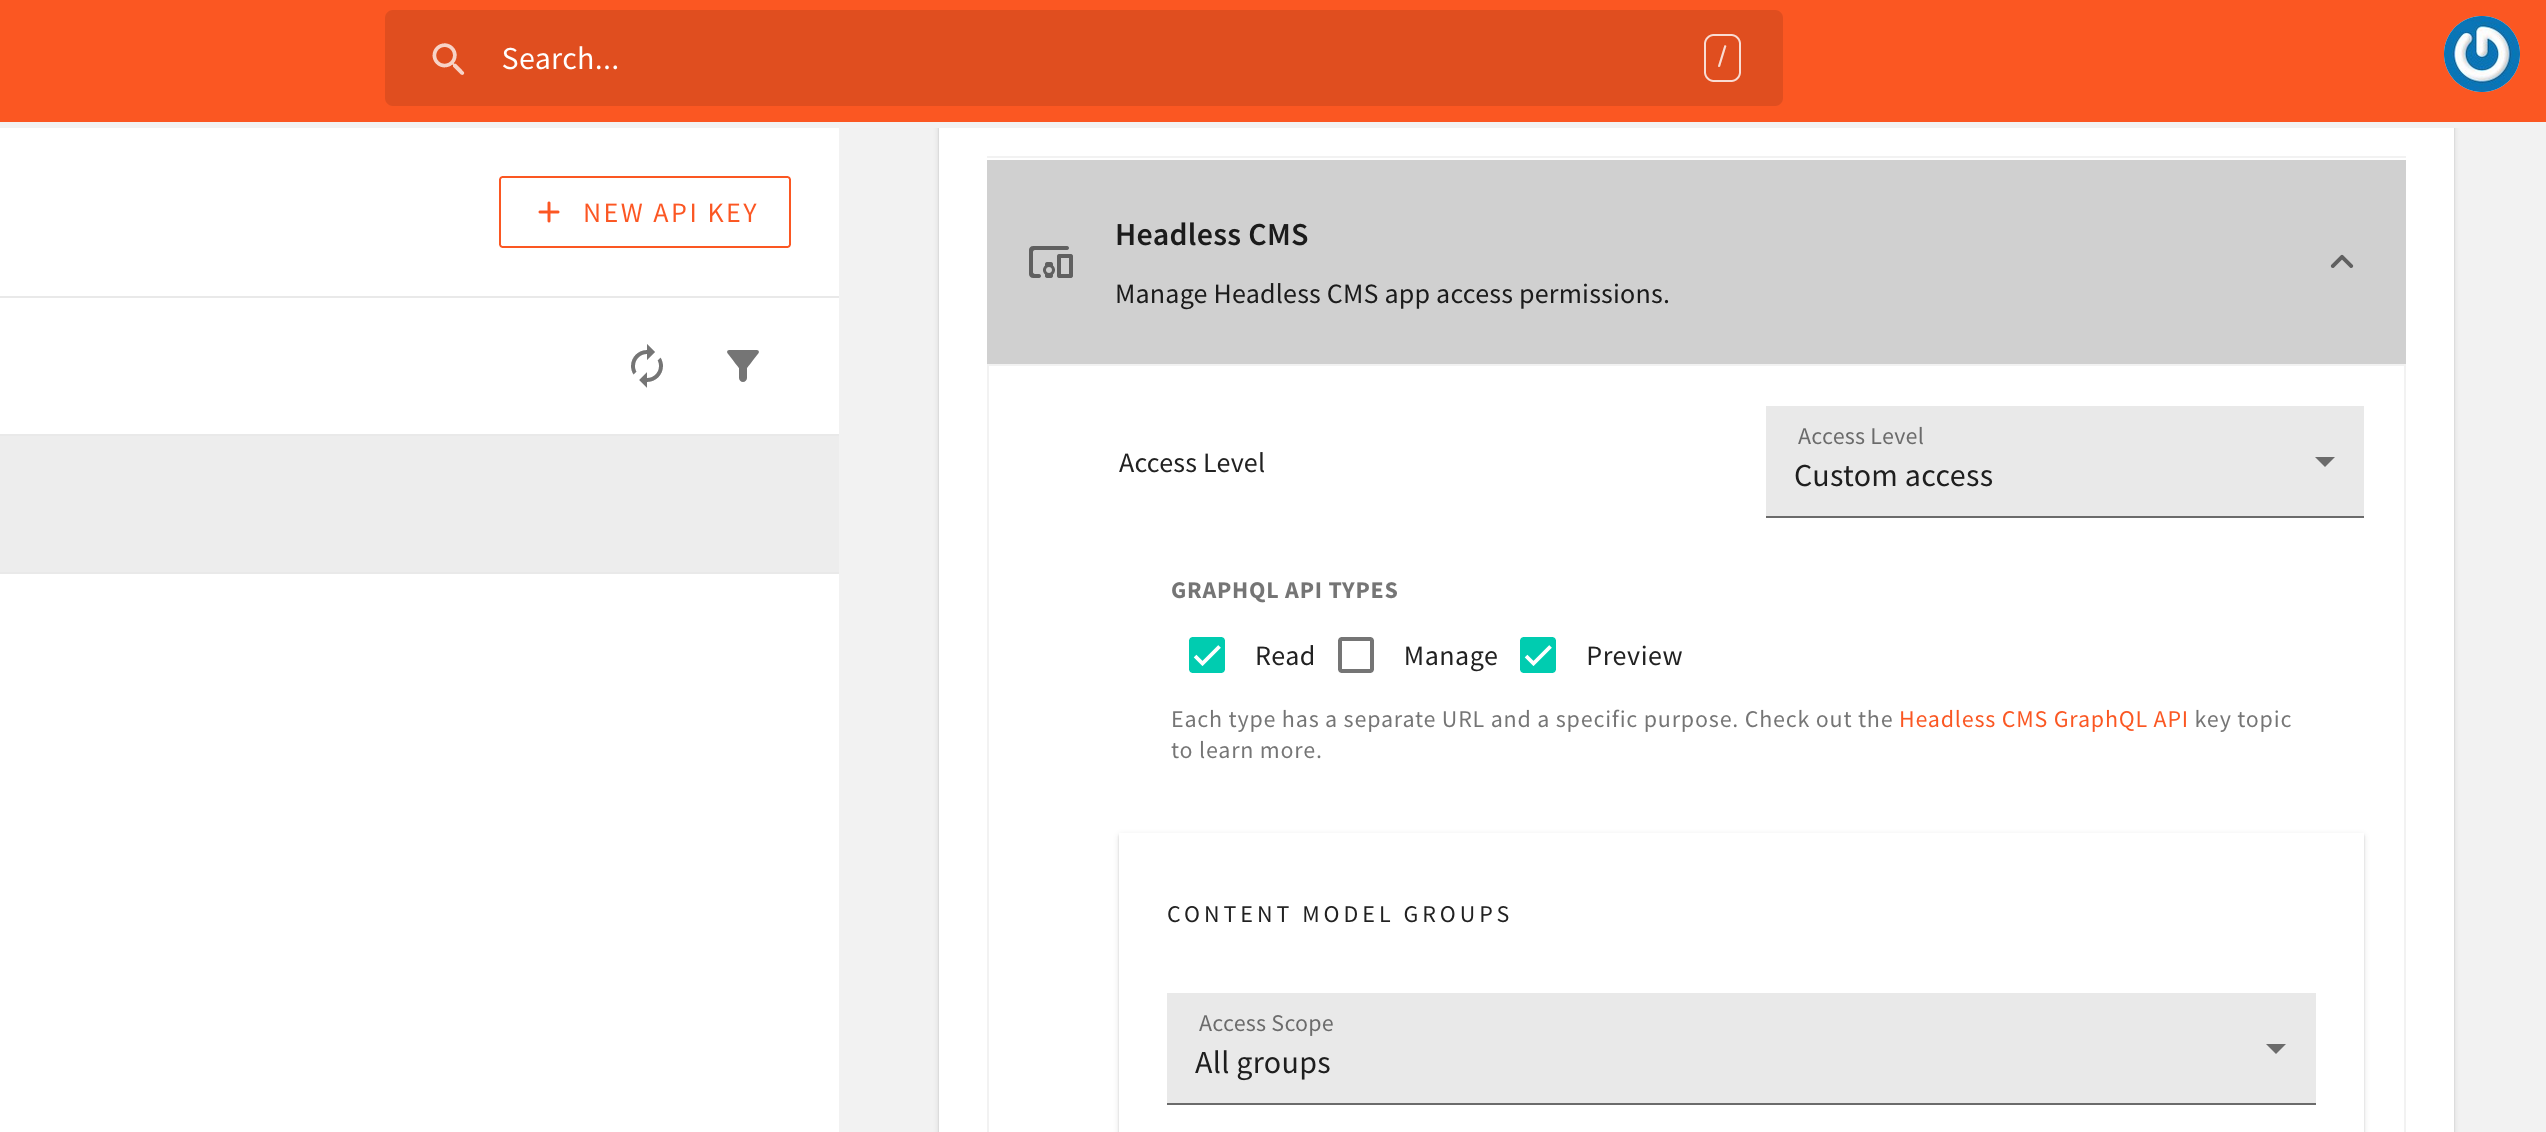The height and width of the screenshot is (1132, 2546).
Task: Uncheck the Read GraphQL API type
Action: click(1206, 655)
